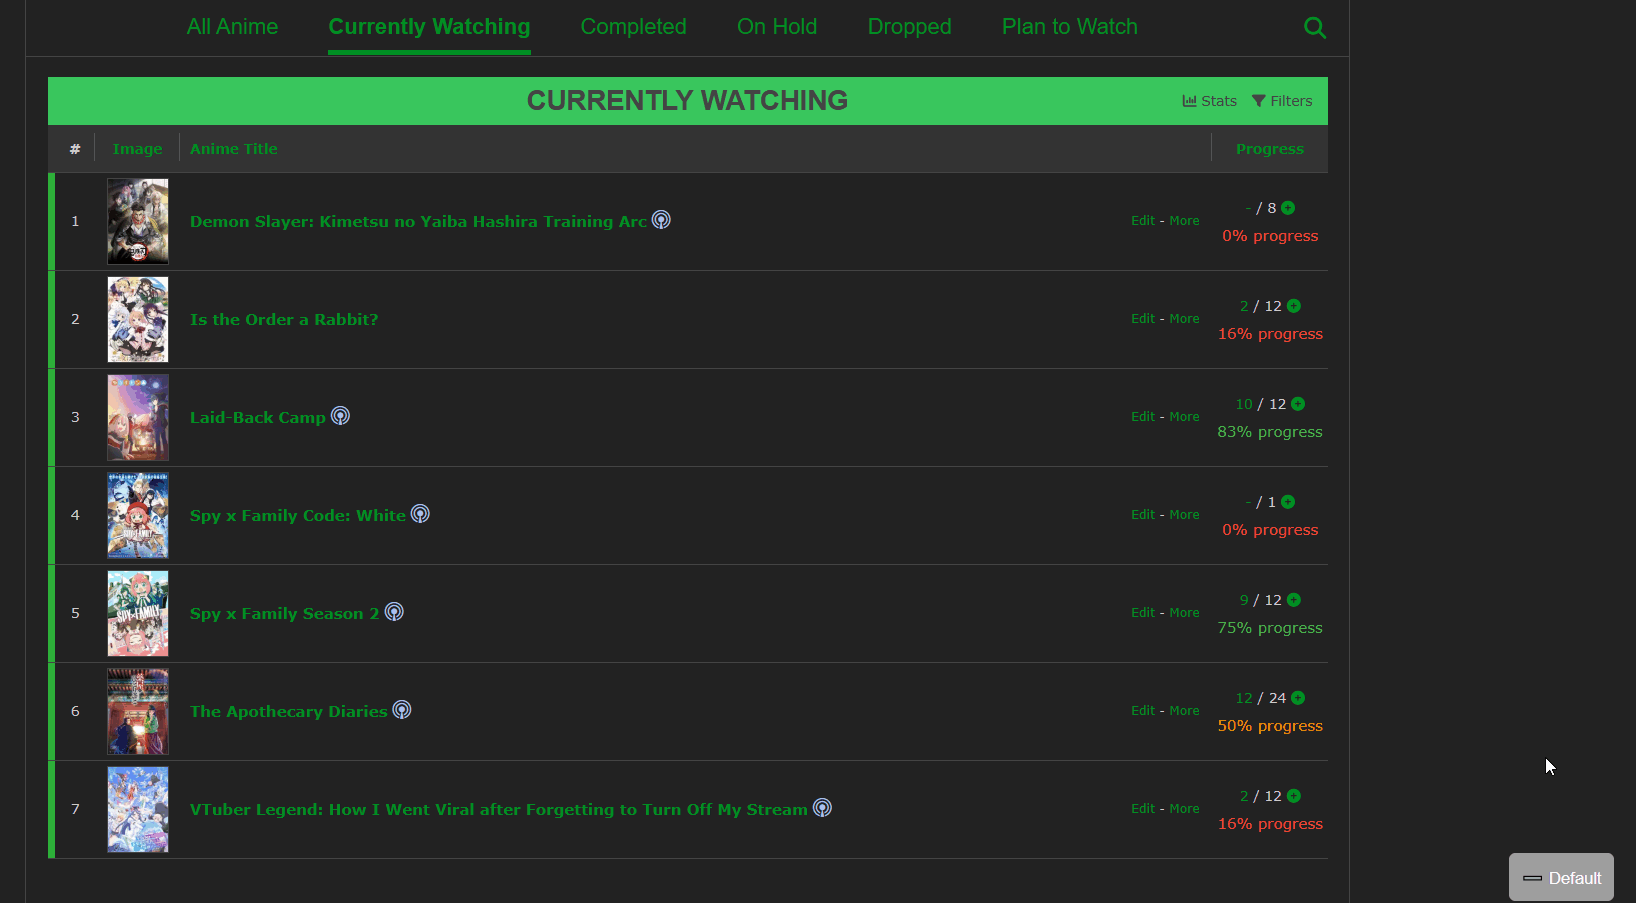1636x903 pixels.
Task: Click the airing icon beside VTuber Legend
Action: [822, 808]
